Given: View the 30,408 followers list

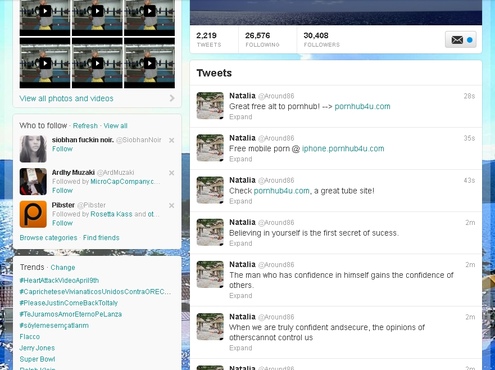Looking at the screenshot, I should 322,39.
